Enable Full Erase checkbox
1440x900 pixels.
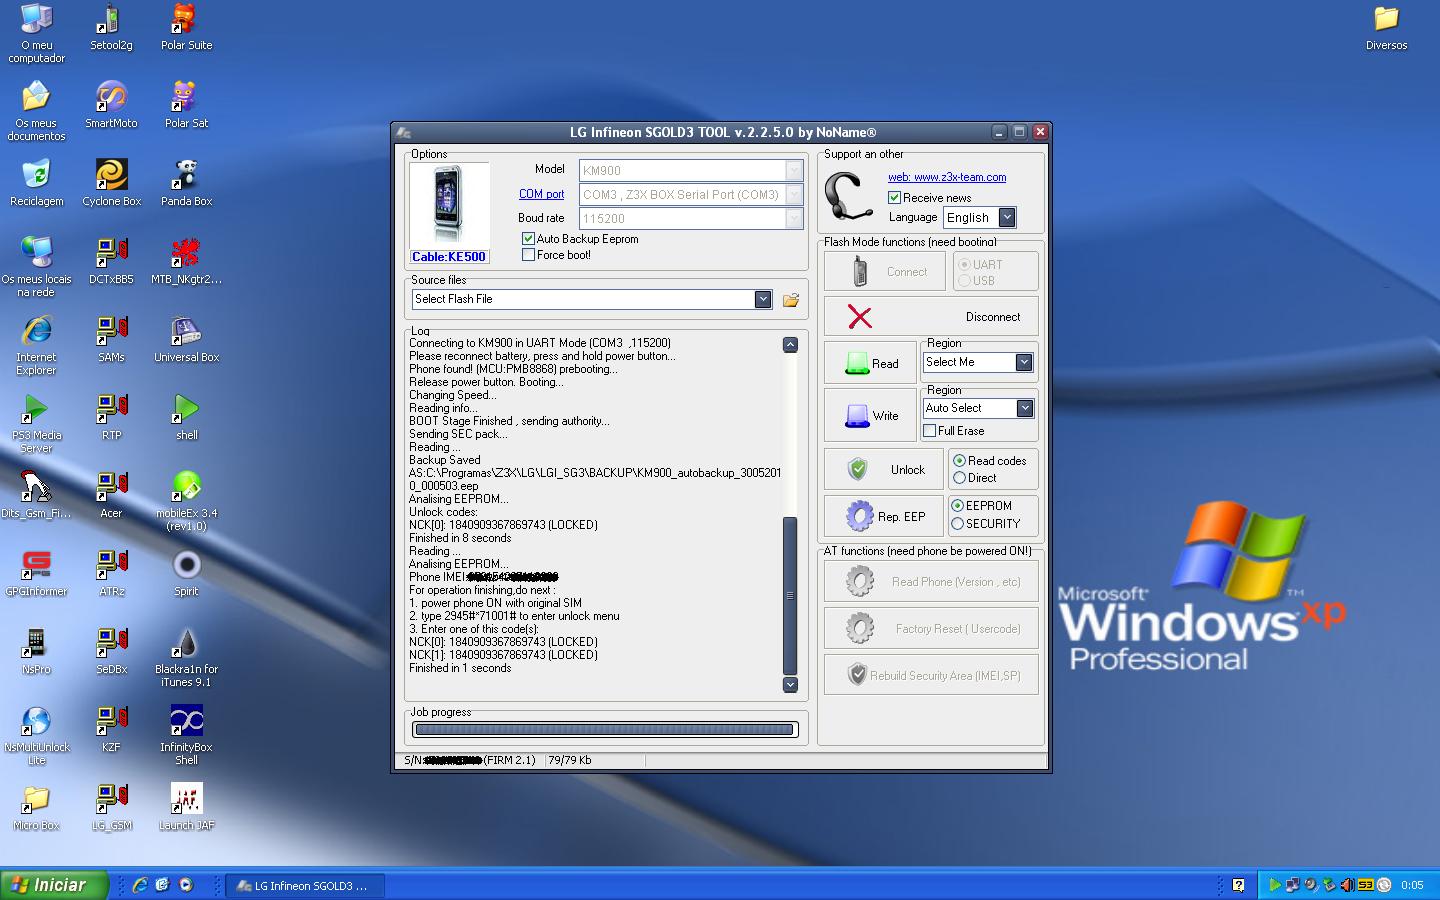click(930, 431)
